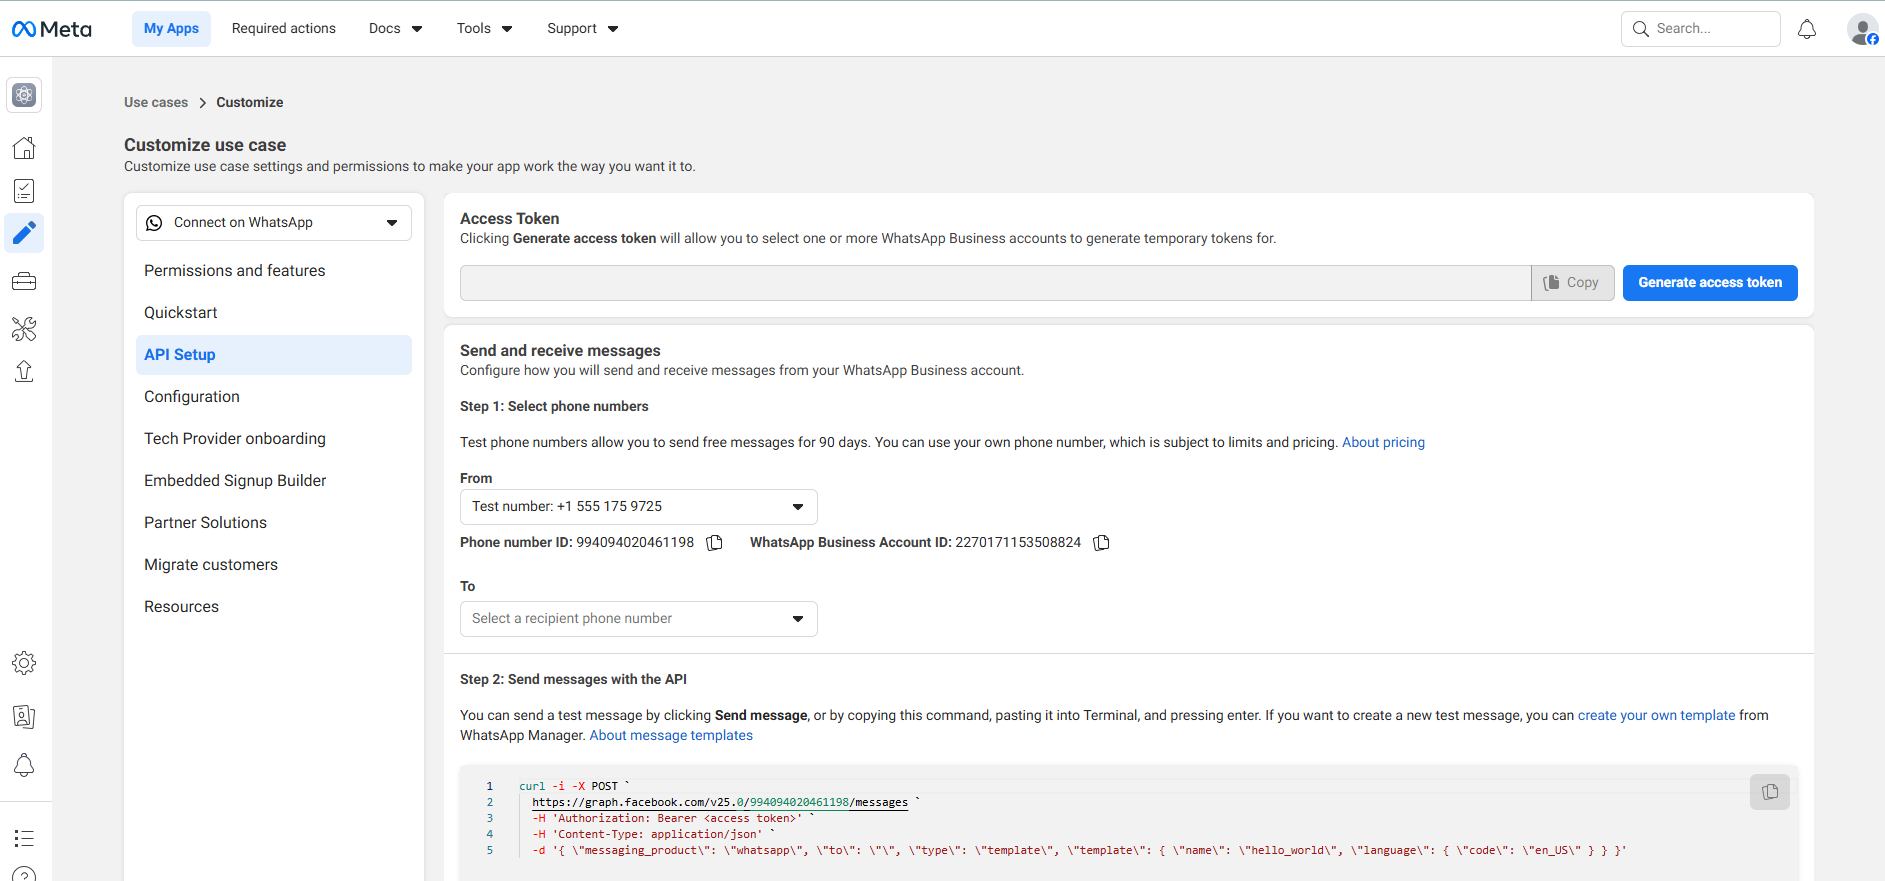Open the Alerts bell icon in sidebar
This screenshot has width=1885, height=881.
[x=24, y=766]
